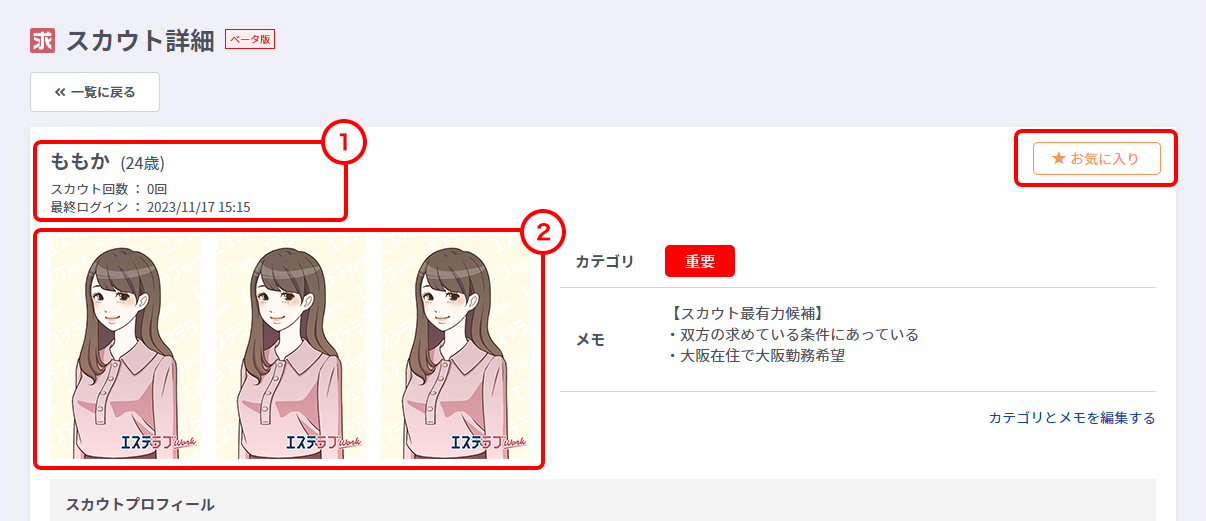Open the first profile photo of ももか
1206x521 pixels.
[x=125, y=348]
